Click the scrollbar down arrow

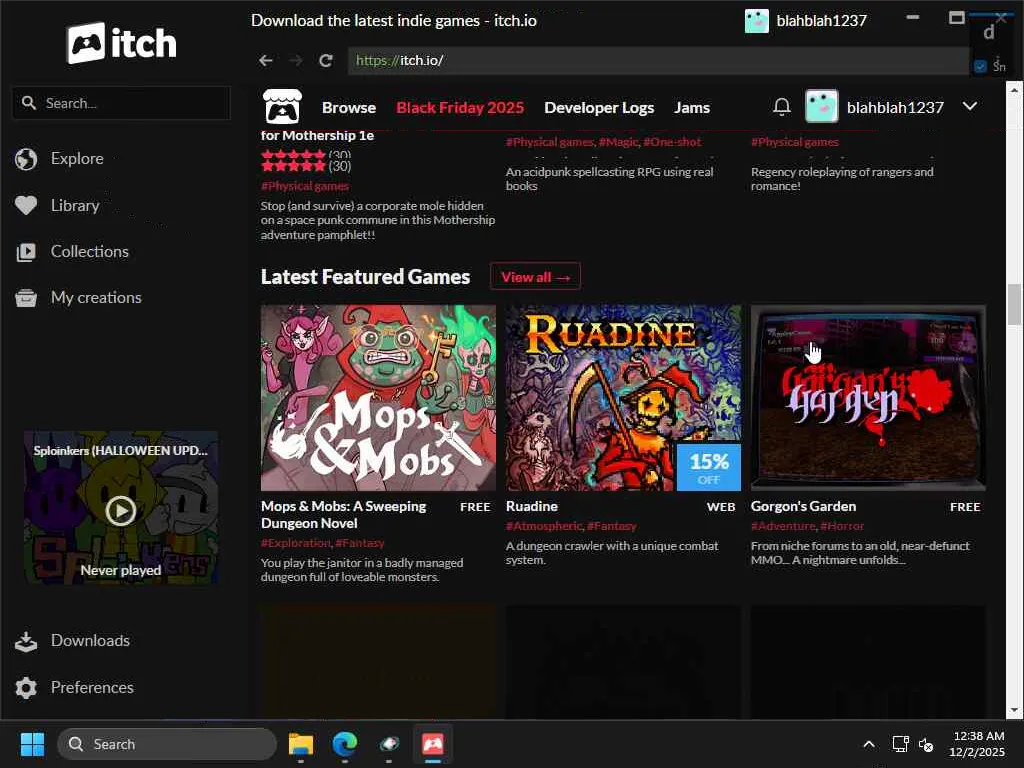point(1014,710)
